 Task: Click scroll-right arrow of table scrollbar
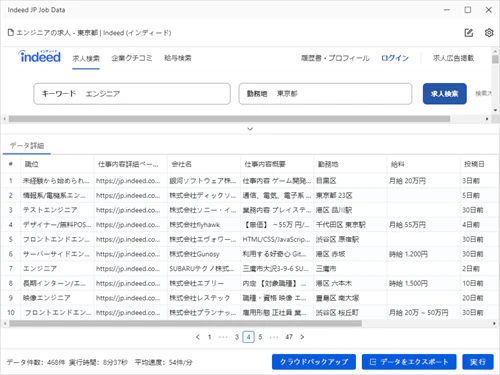click(x=494, y=323)
